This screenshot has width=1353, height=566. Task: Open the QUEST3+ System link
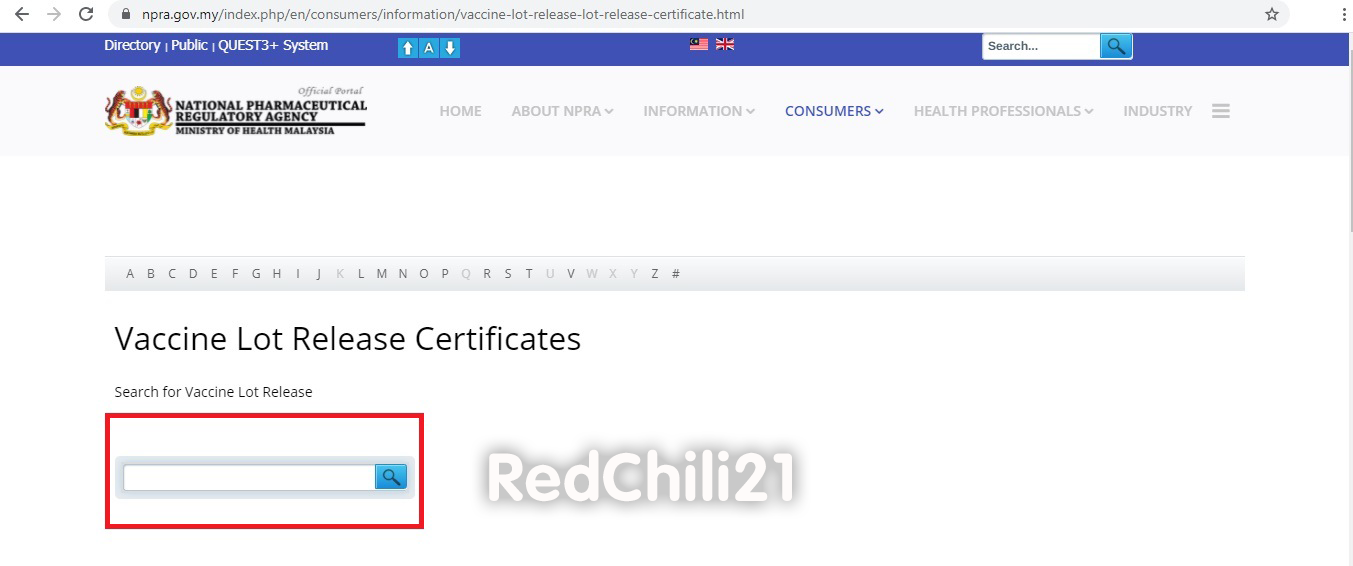(x=273, y=45)
